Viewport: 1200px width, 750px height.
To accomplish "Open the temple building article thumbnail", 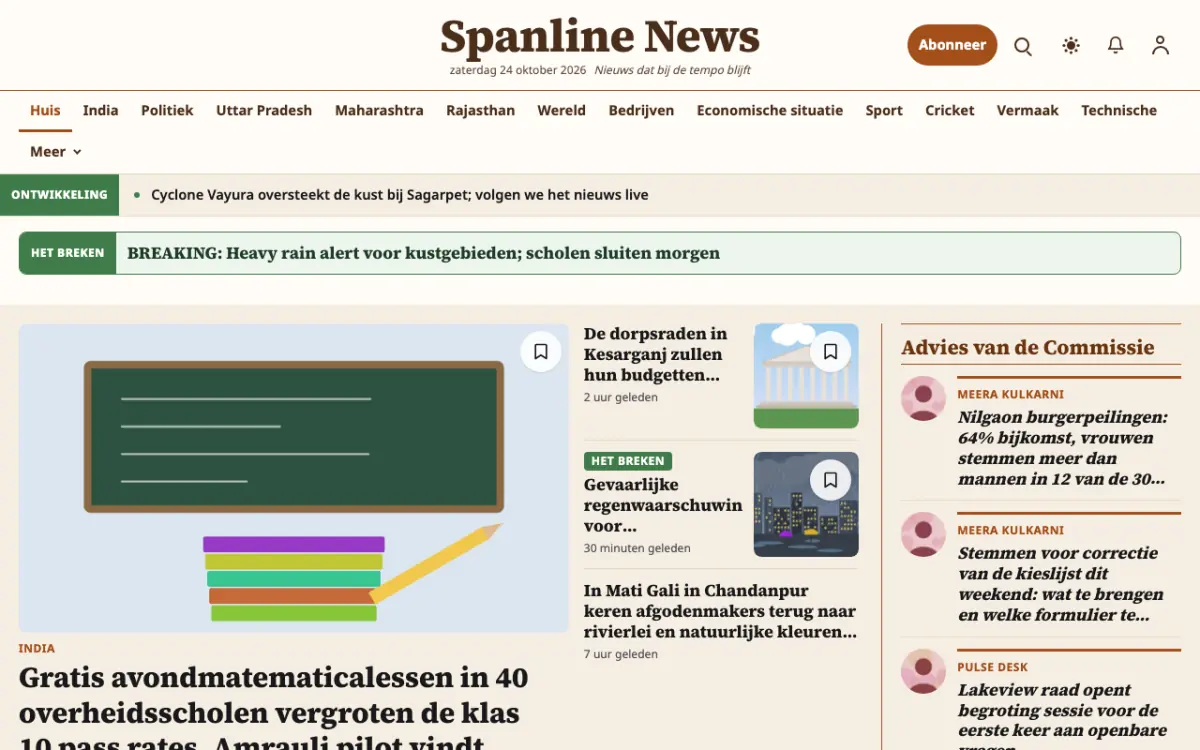I will [x=806, y=376].
